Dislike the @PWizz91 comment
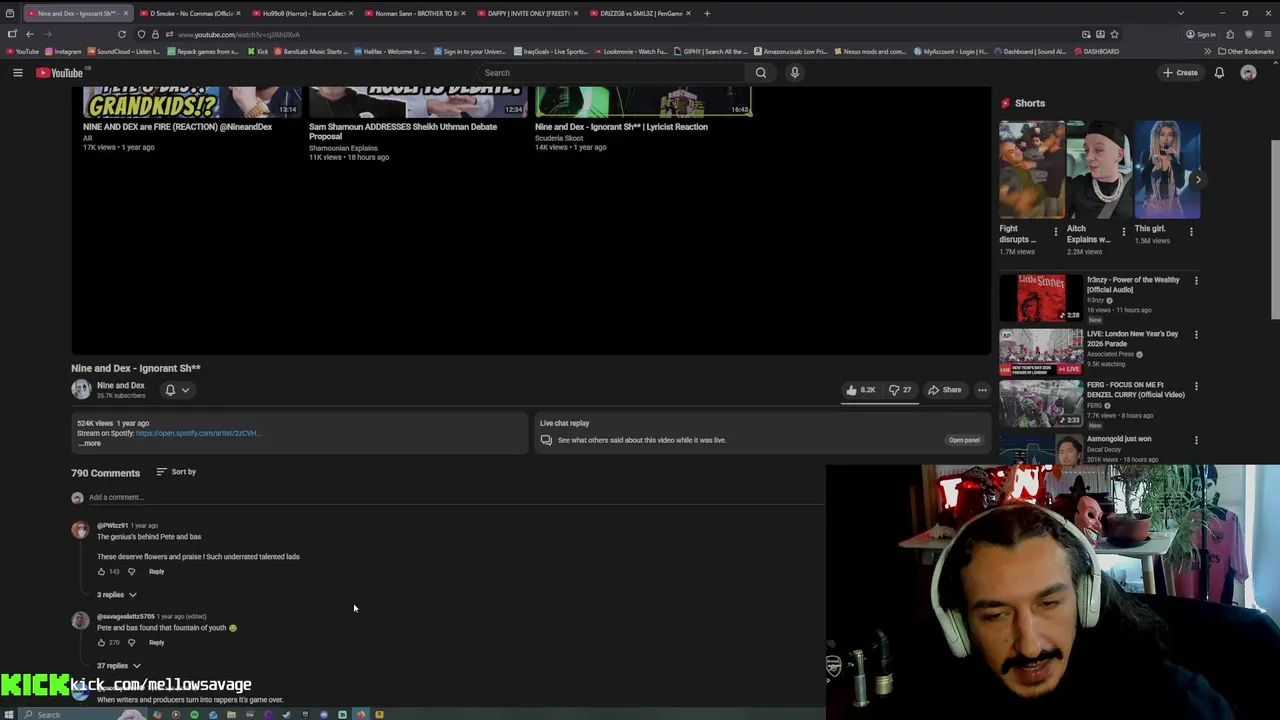1280x720 pixels. [x=131, y=572]
